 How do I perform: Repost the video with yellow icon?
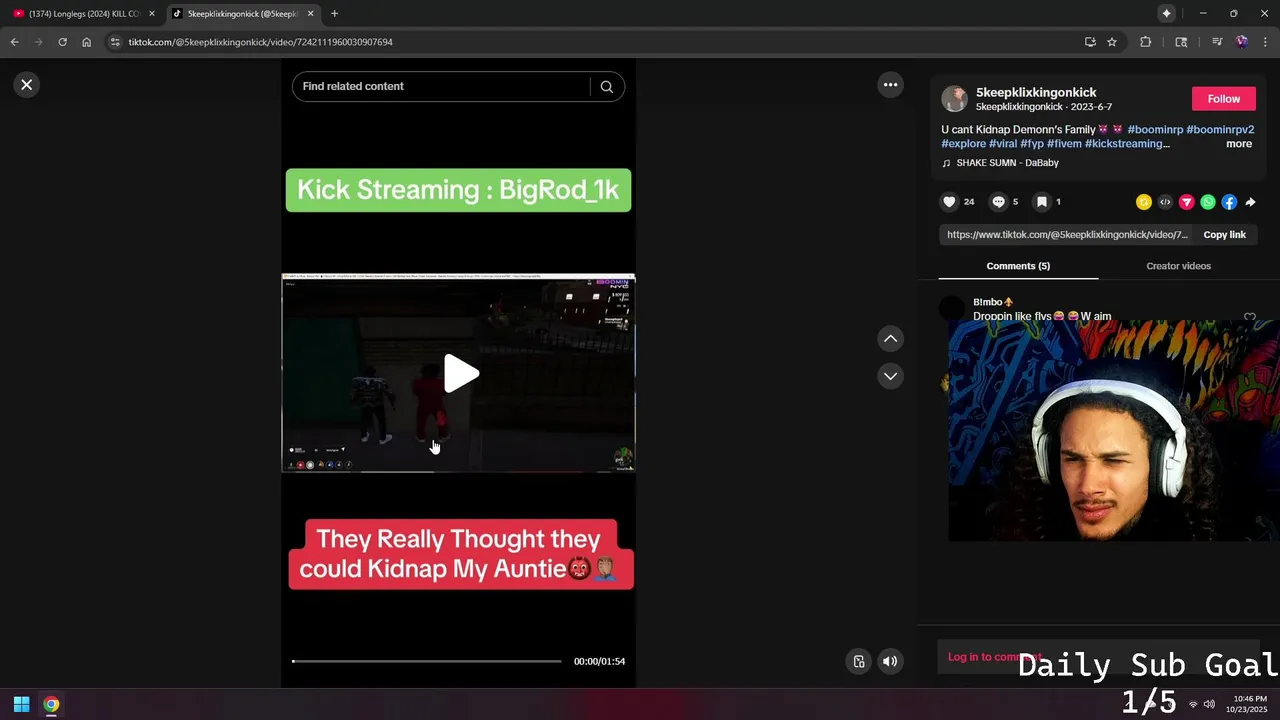coord(1144,202)
